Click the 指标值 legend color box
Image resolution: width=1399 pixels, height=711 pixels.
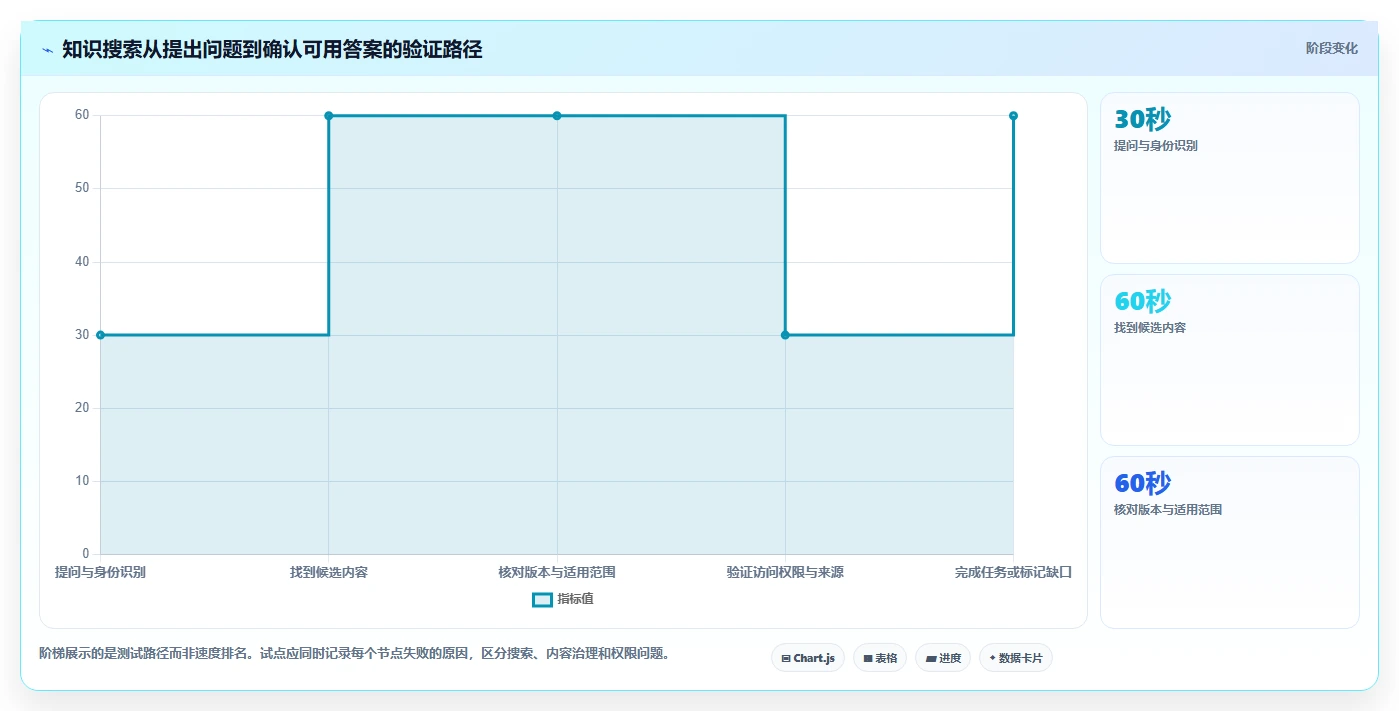542,600
